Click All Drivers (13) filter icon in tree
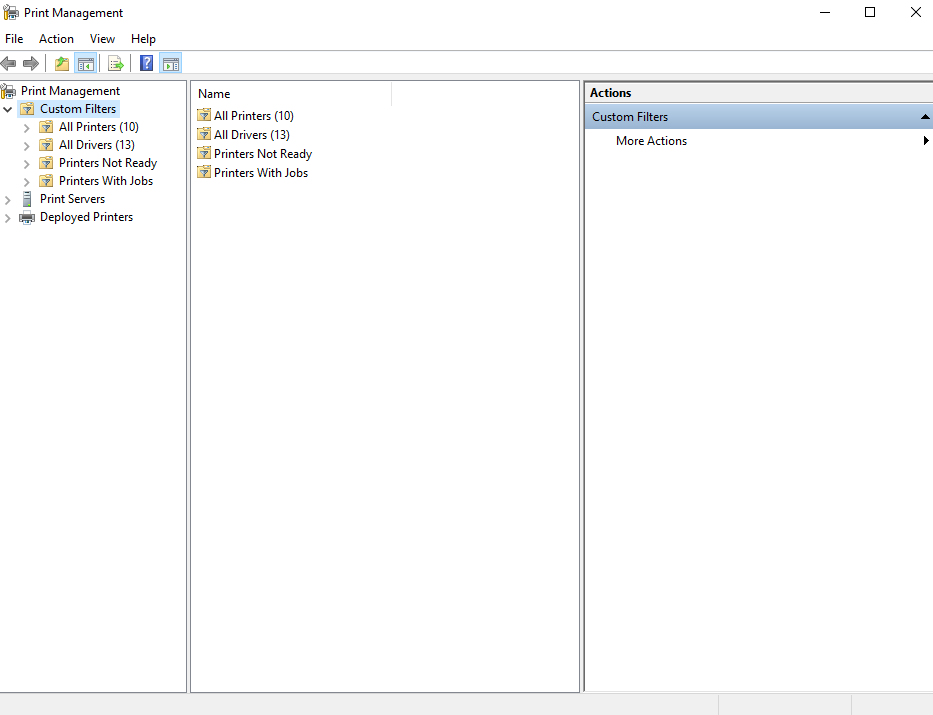 pos(46,145)
